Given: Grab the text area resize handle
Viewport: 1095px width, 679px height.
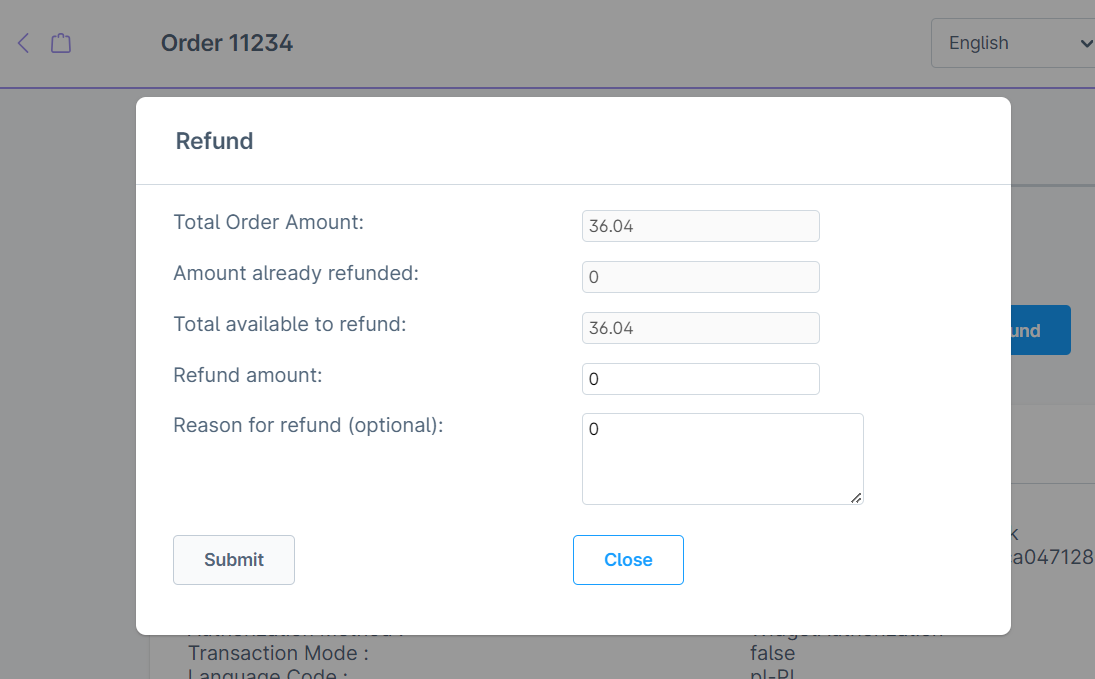Looking at the screenshot, I should 856,497.
